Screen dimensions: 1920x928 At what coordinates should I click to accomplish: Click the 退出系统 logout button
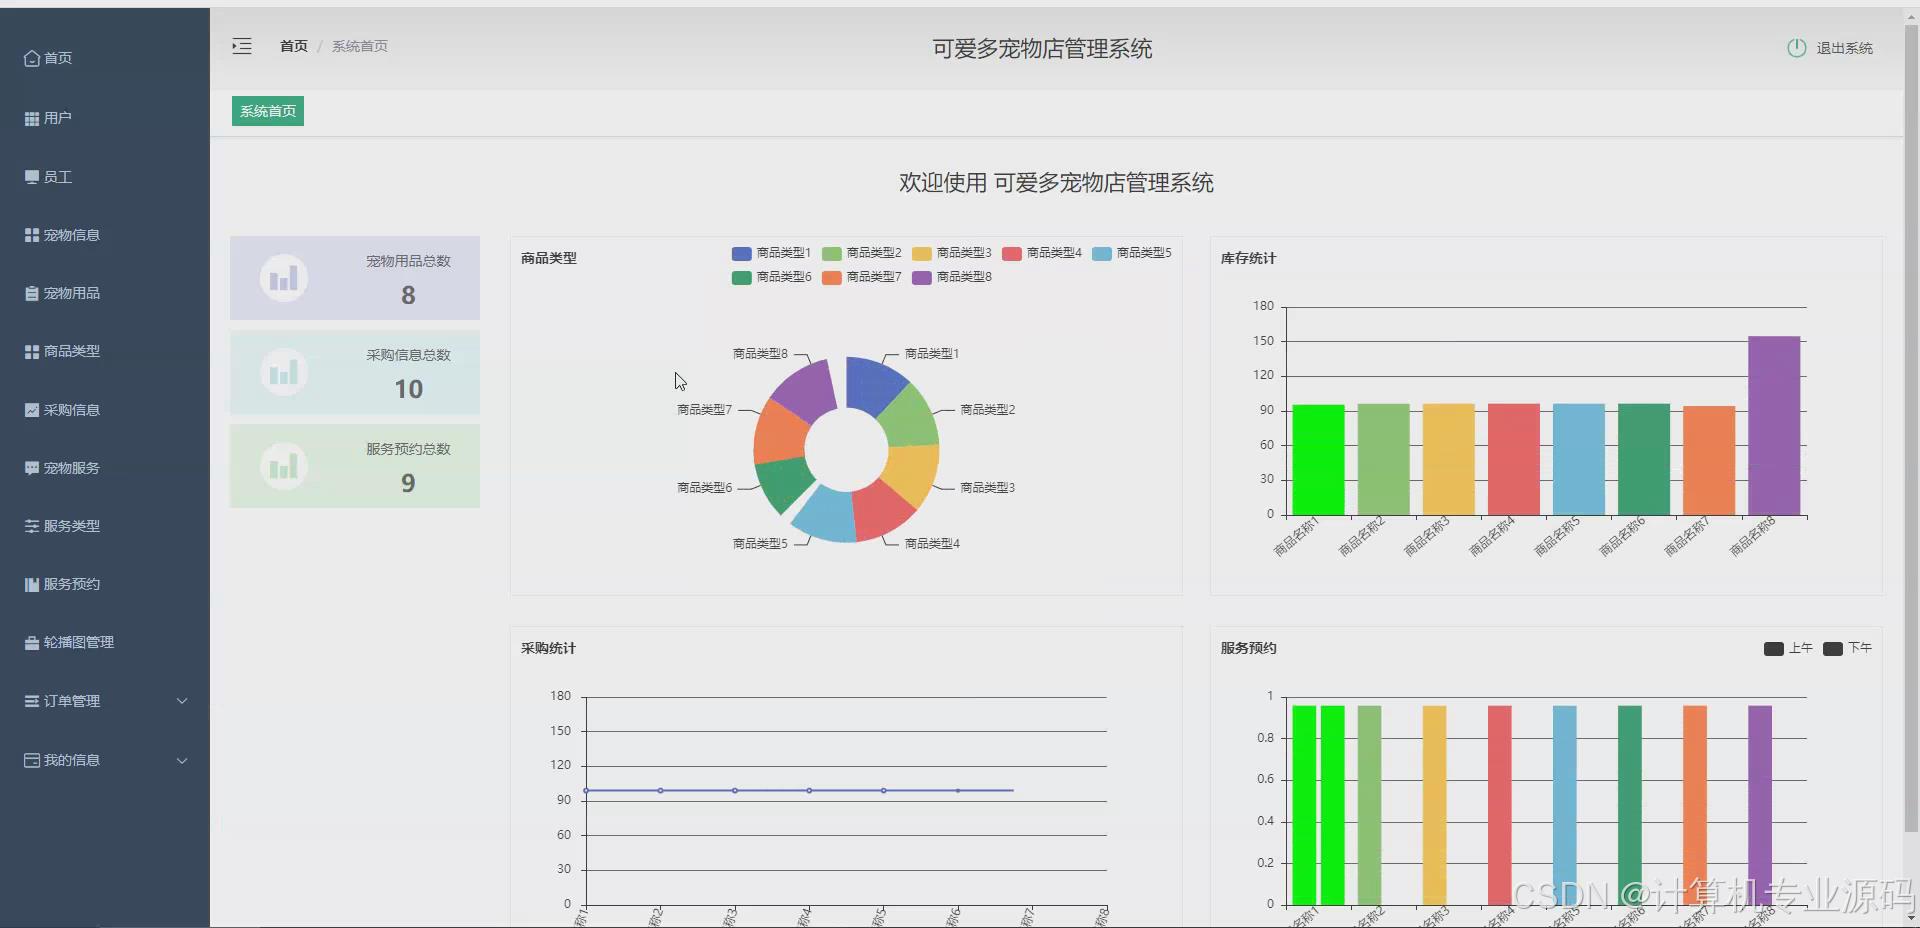1843,47
